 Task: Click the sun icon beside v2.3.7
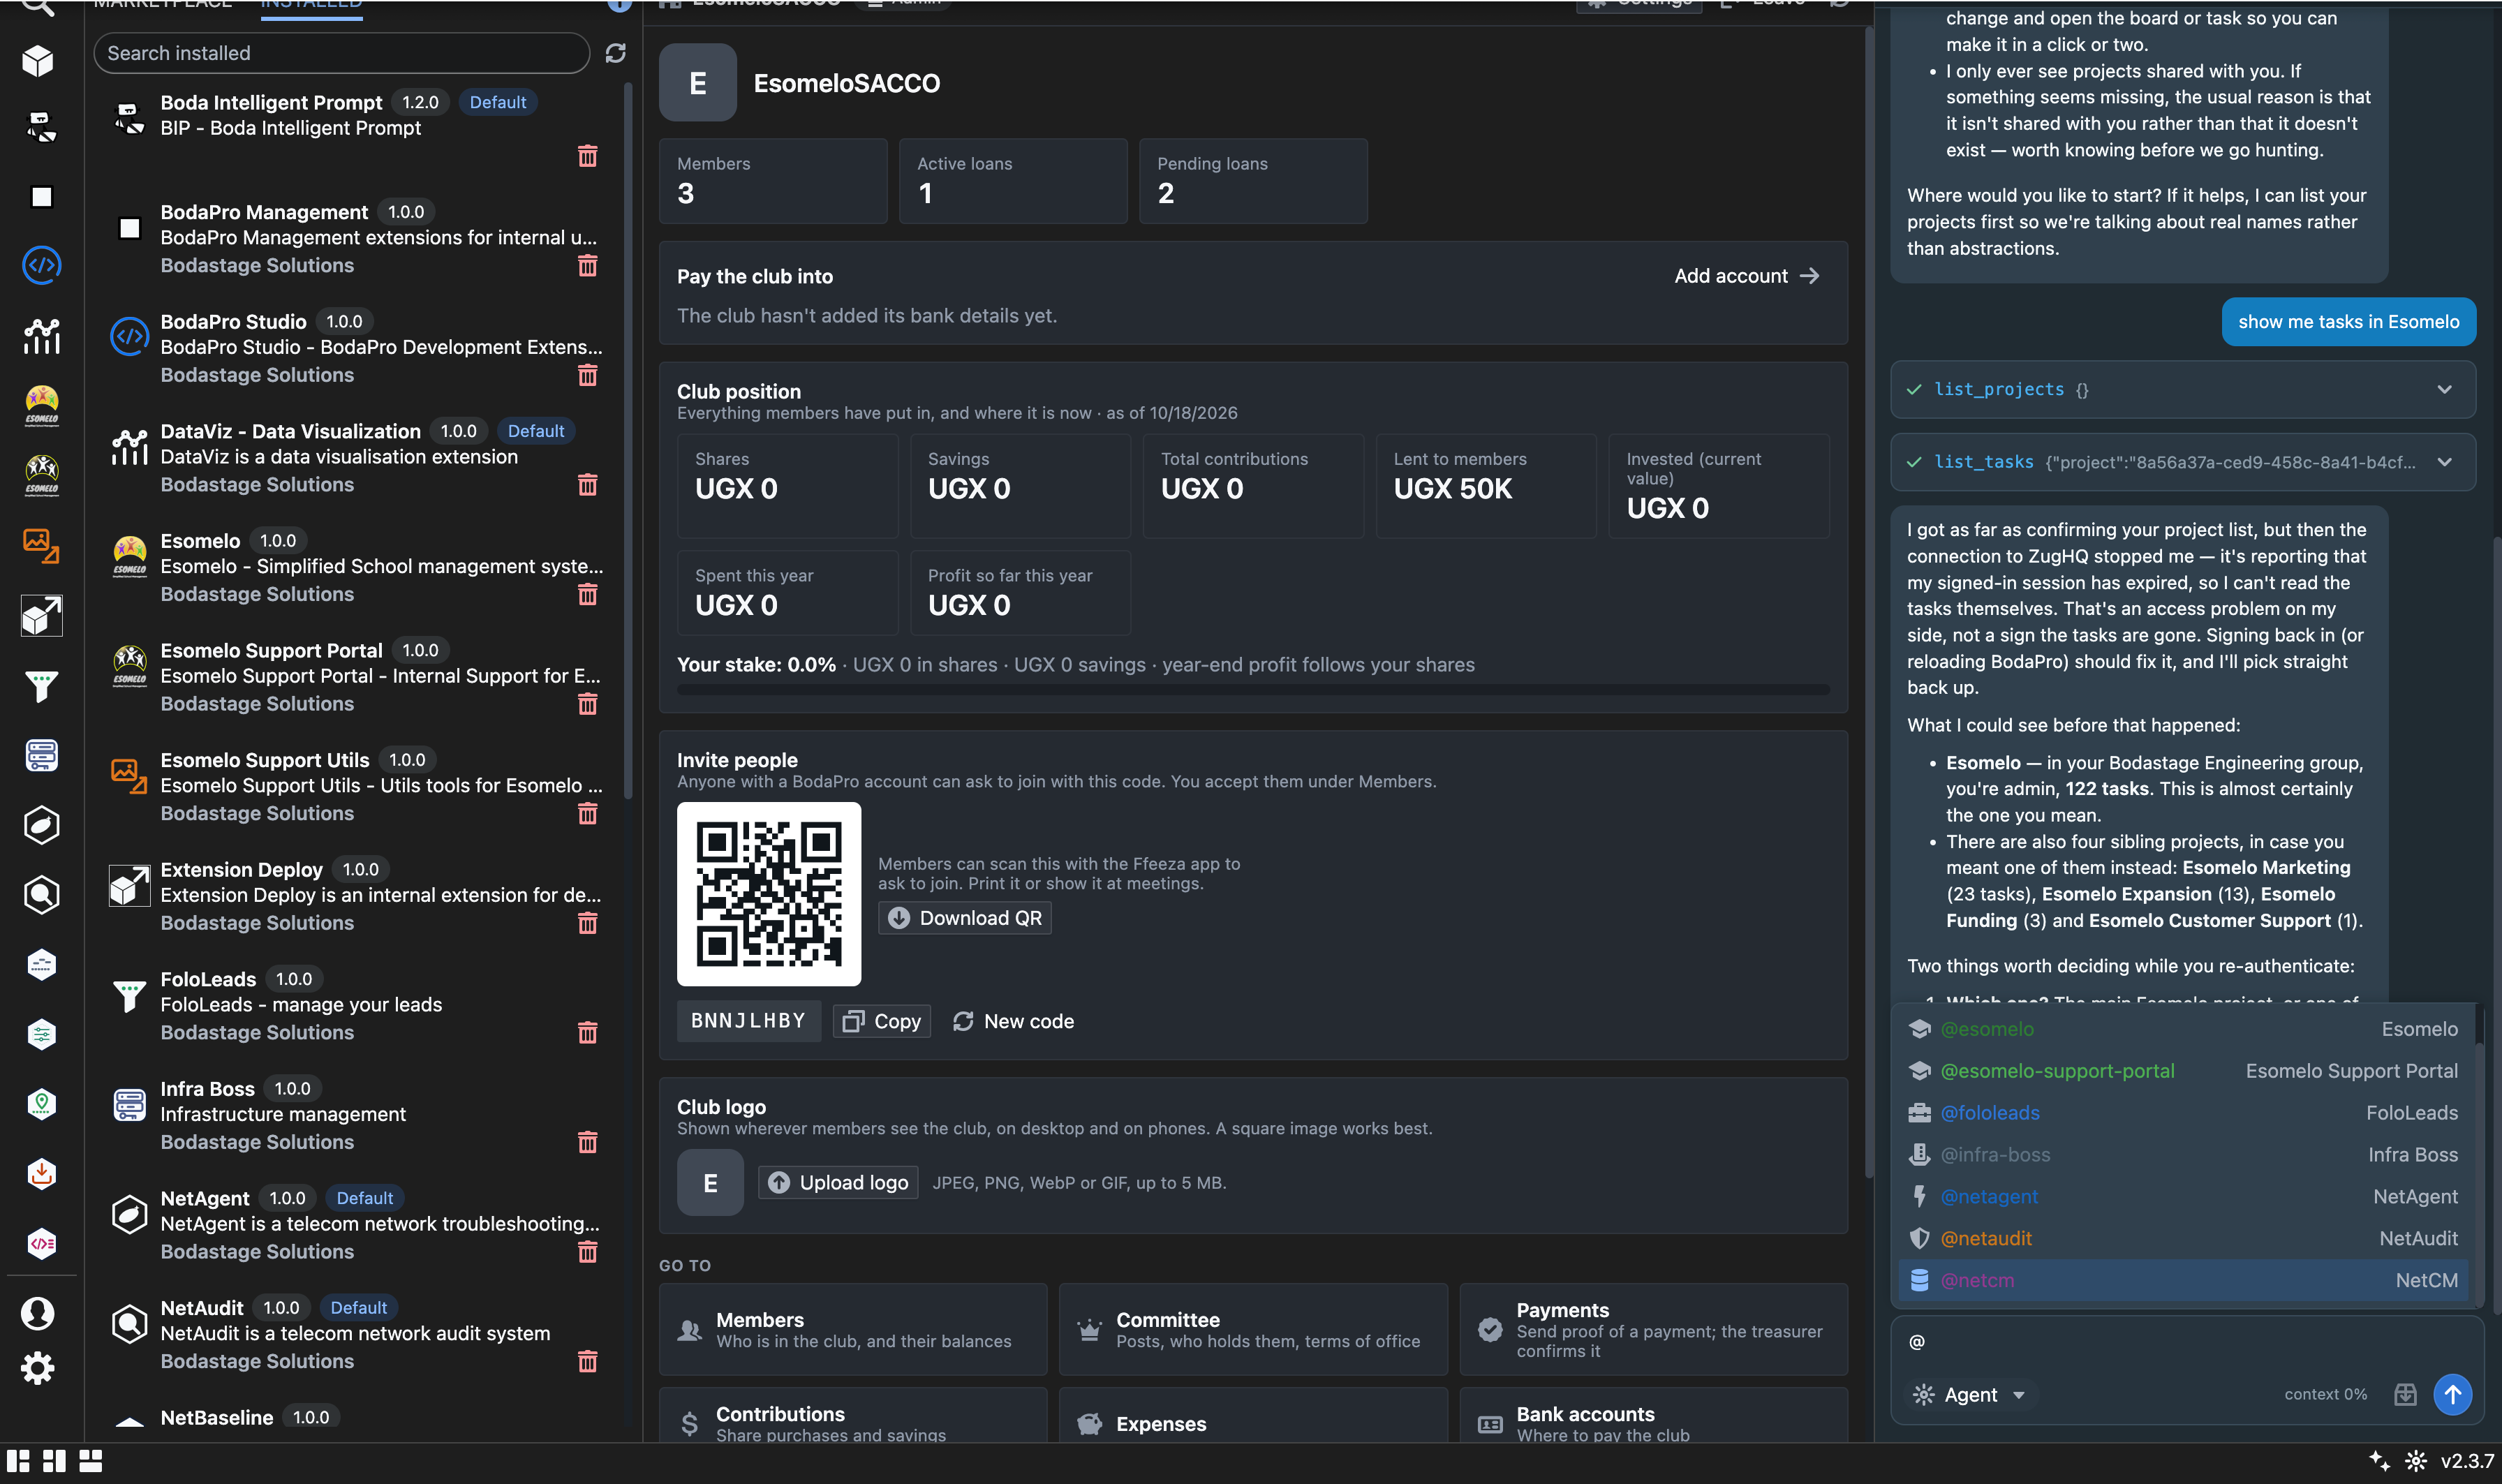[x=2415, y=1461]
